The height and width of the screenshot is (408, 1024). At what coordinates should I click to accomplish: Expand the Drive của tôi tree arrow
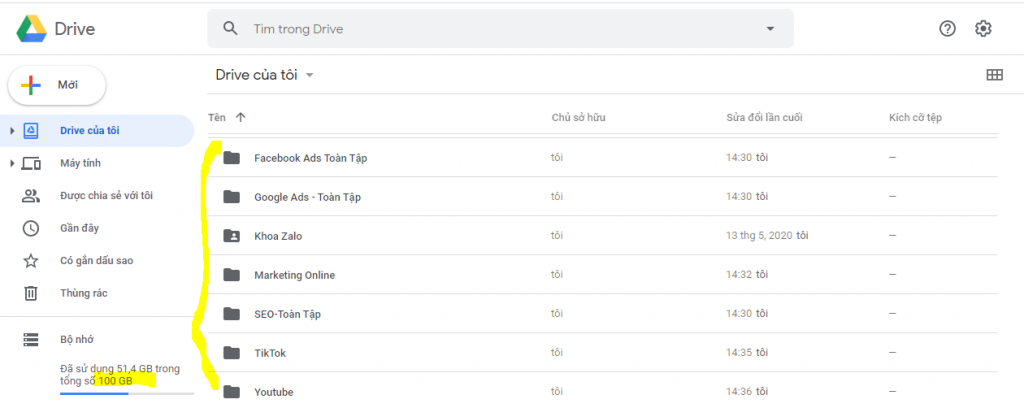click(12, 131)
